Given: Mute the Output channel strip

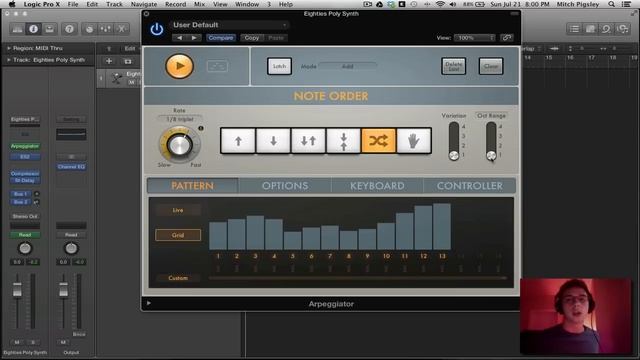Looking at the screenshot, I should pyautogui.click(x=63, y=342).
